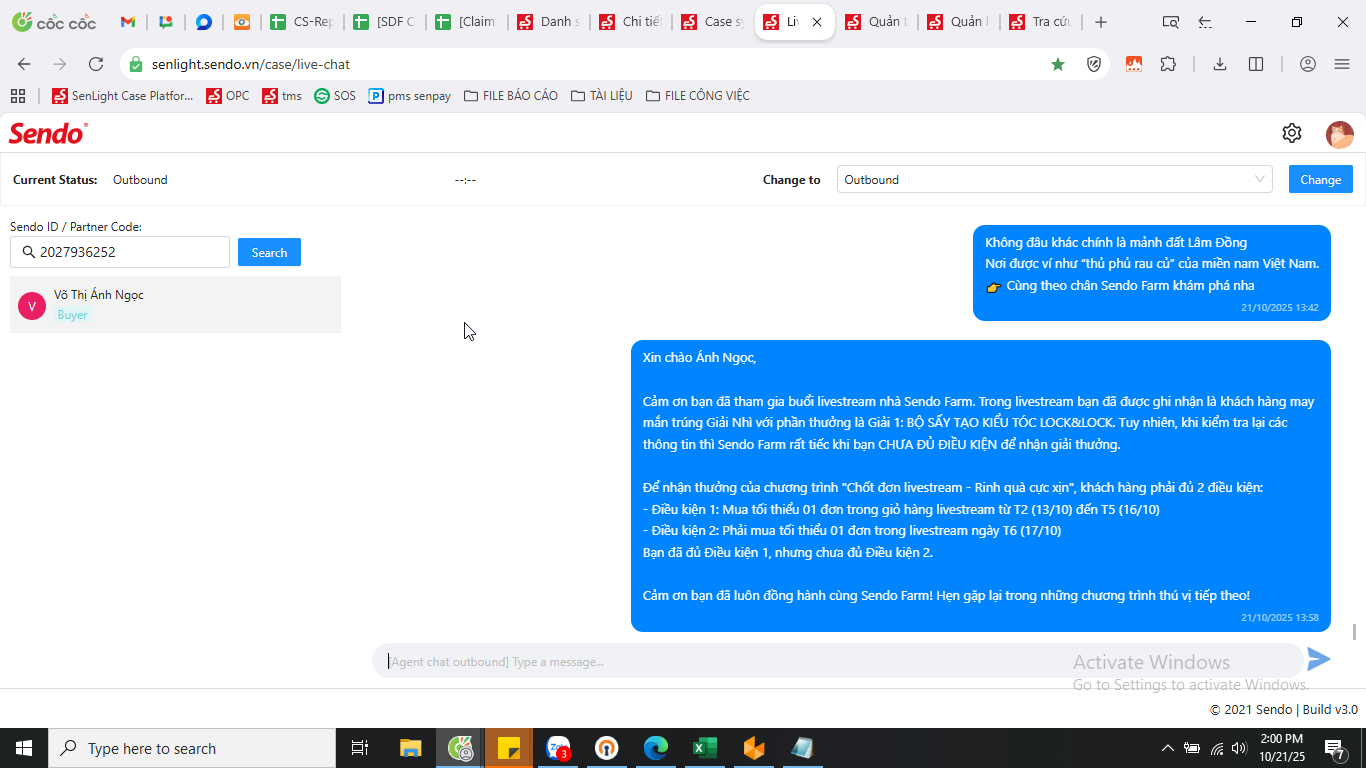The height and width of the screenshot is (768, 1366).
Task: Open File Explorer from the taskbar
Action: [x=411, y=748]
